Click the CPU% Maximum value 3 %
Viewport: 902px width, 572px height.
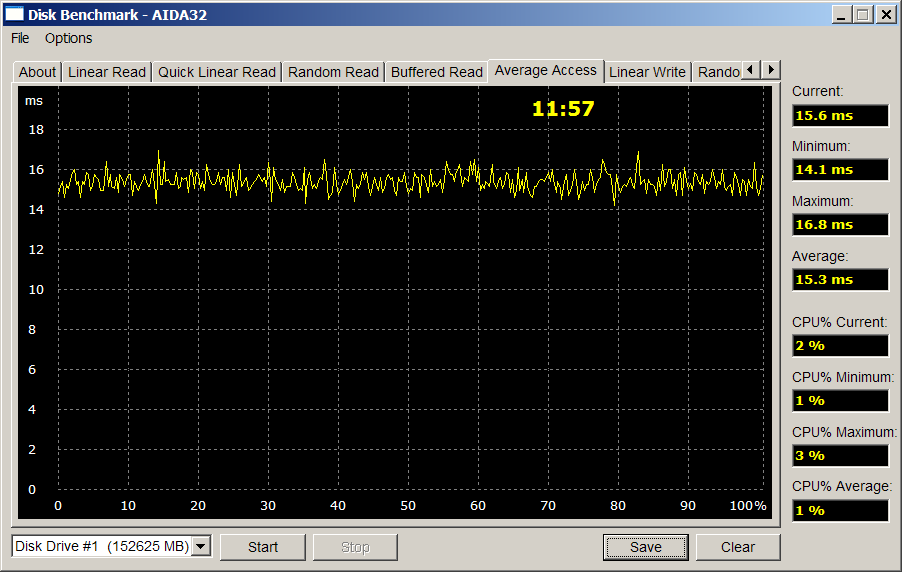click(x=840, y=456)
